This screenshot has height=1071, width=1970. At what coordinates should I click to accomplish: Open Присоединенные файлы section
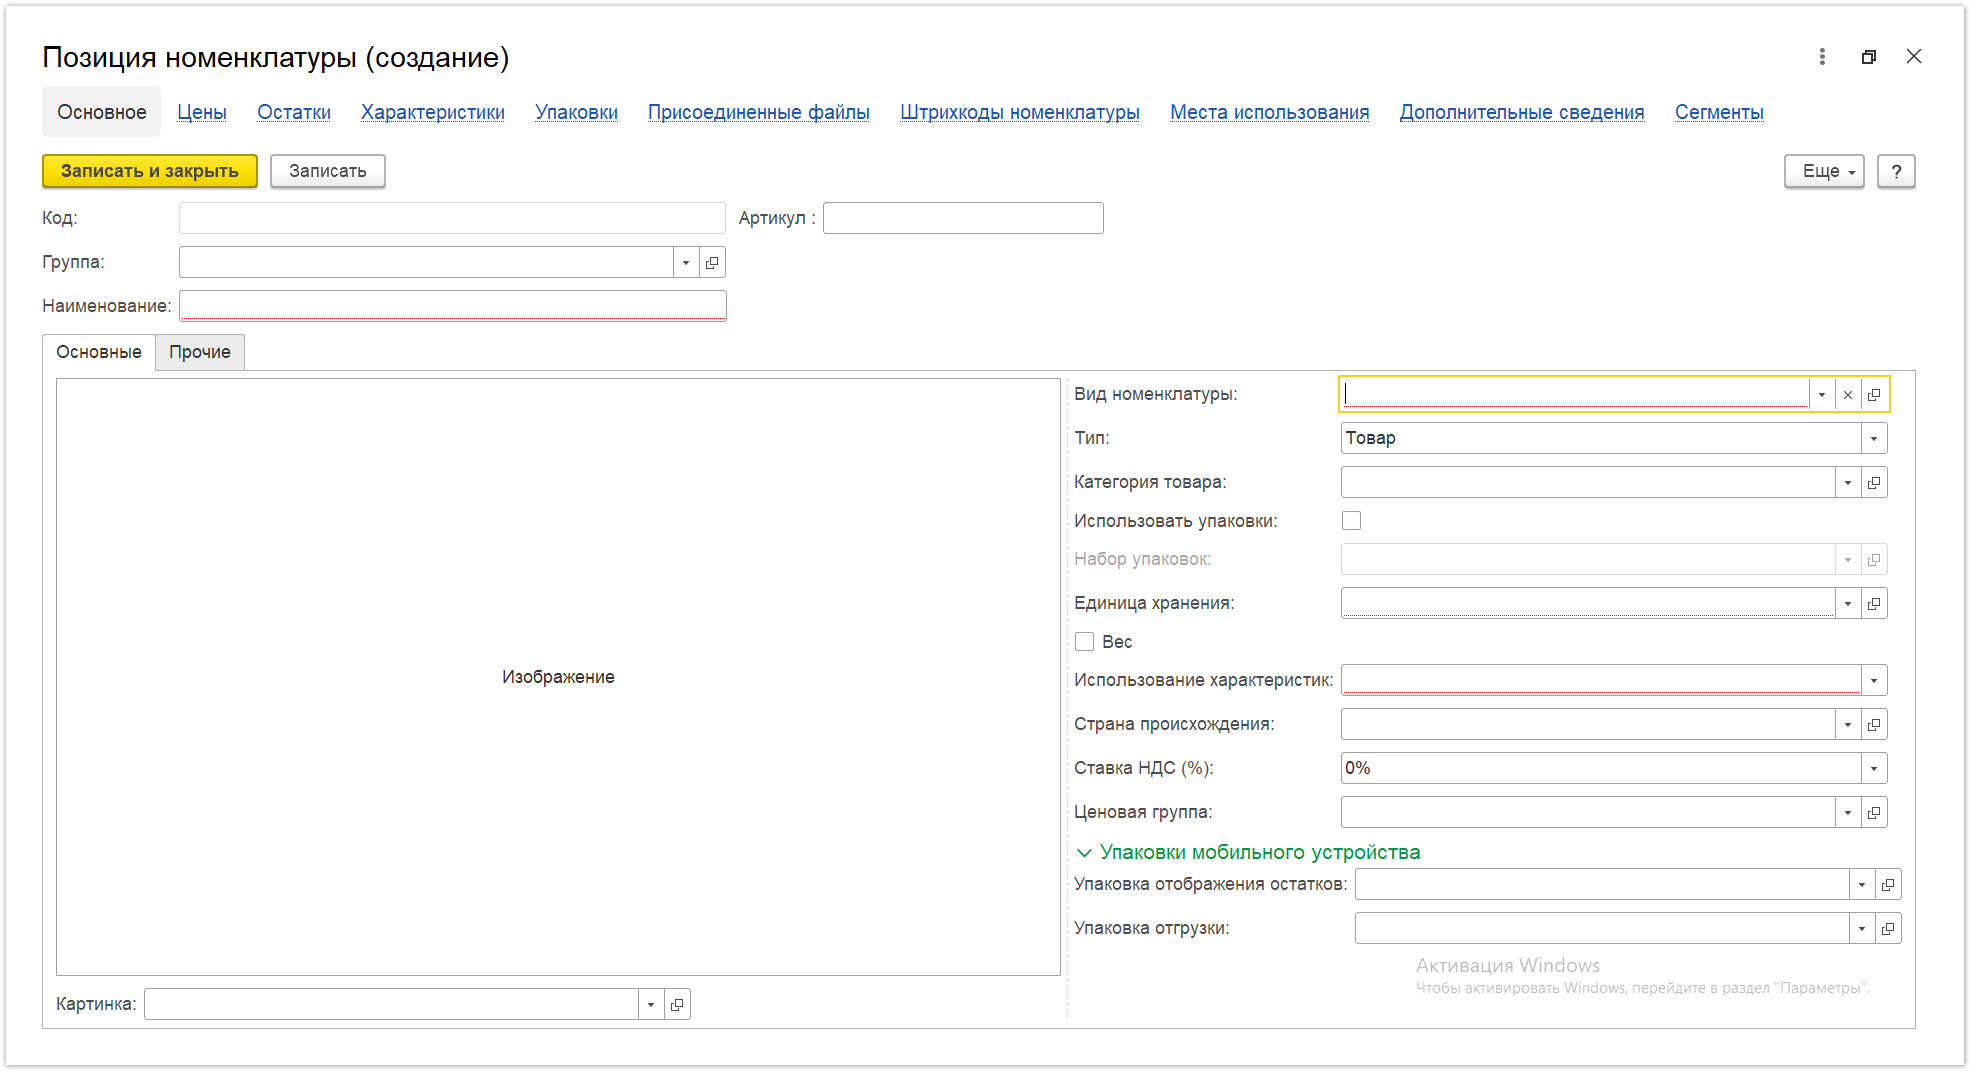(x=759, y=112)
